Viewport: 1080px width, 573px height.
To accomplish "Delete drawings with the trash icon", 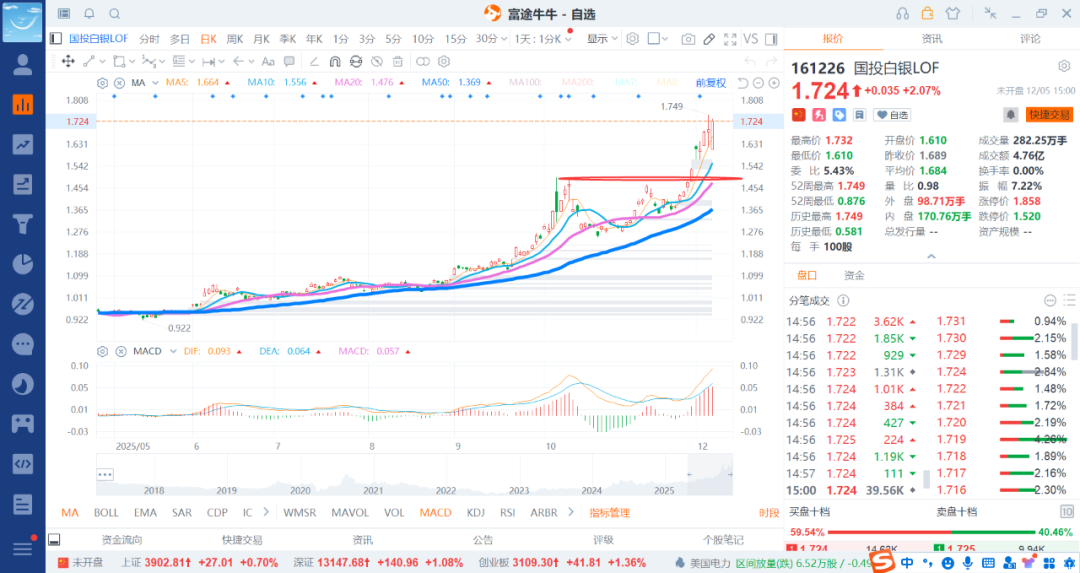I will tap(397, 61).
